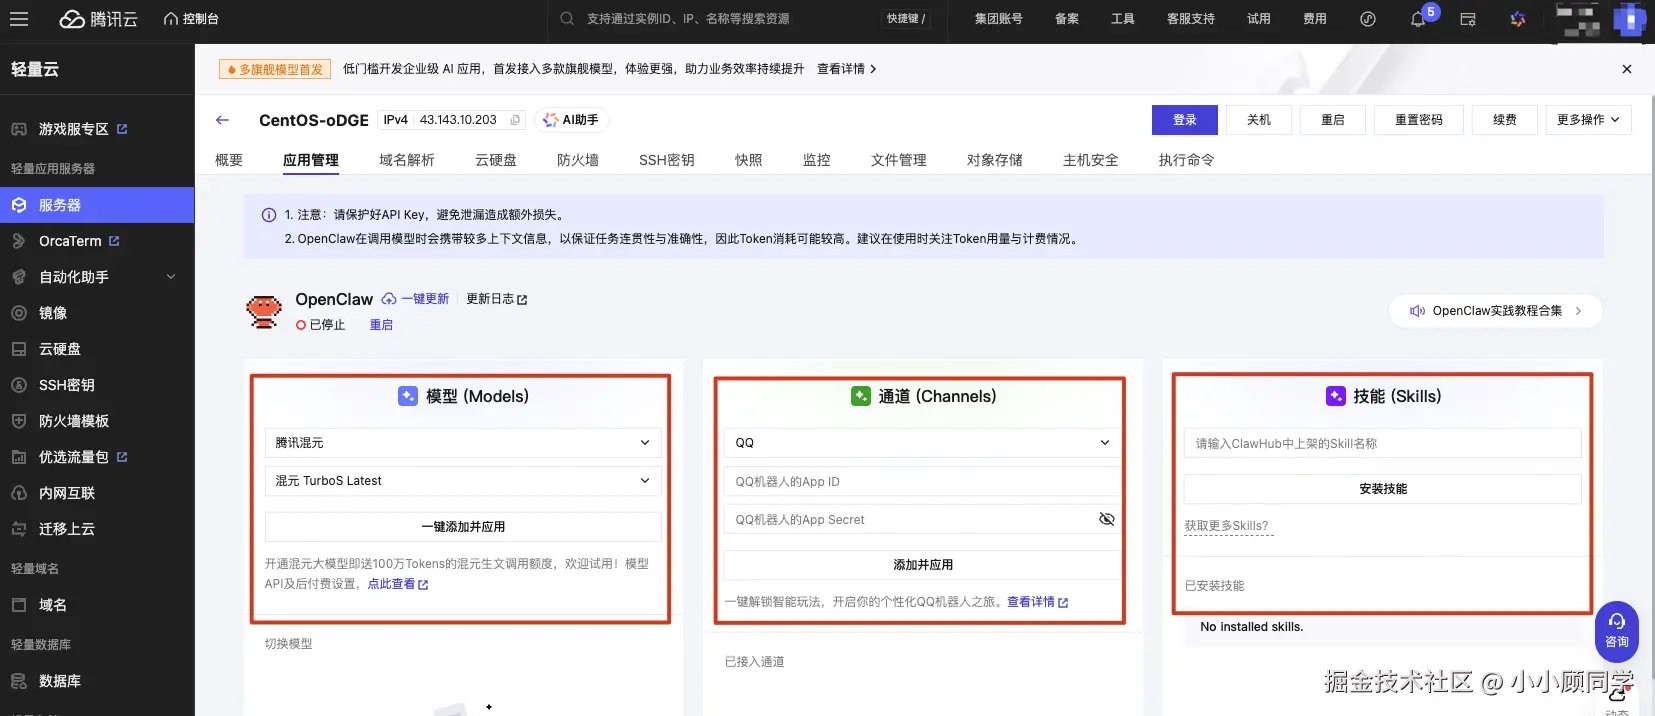Copy the IPv4 address with the copy icon
This screenshot has height=716, width=1655.
click(x=515, y=120)
